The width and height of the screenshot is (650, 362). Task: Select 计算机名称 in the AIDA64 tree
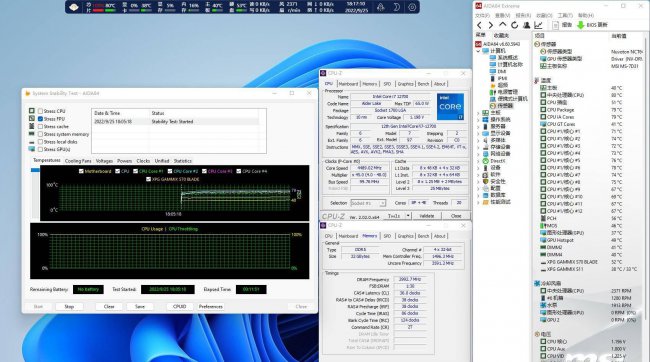[x=510, y=65]
